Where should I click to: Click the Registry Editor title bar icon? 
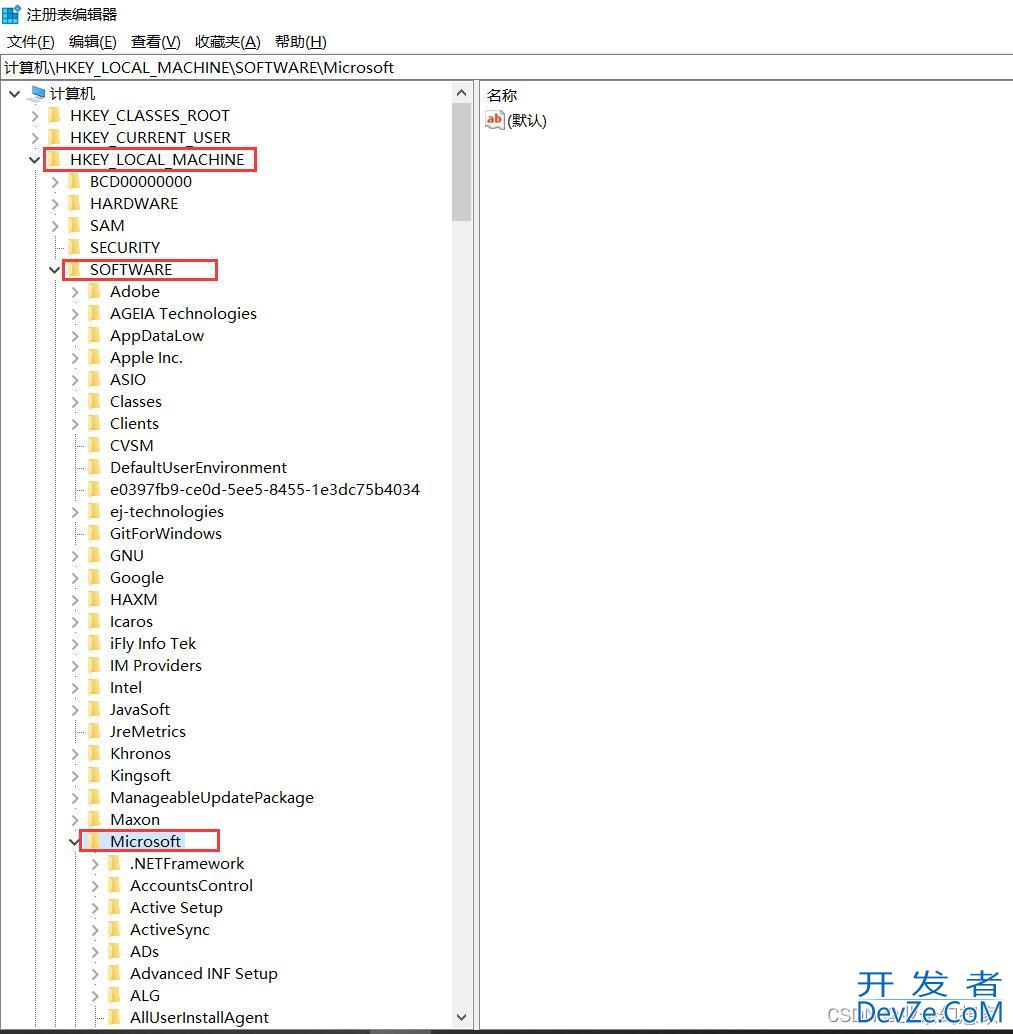[11, 14]
